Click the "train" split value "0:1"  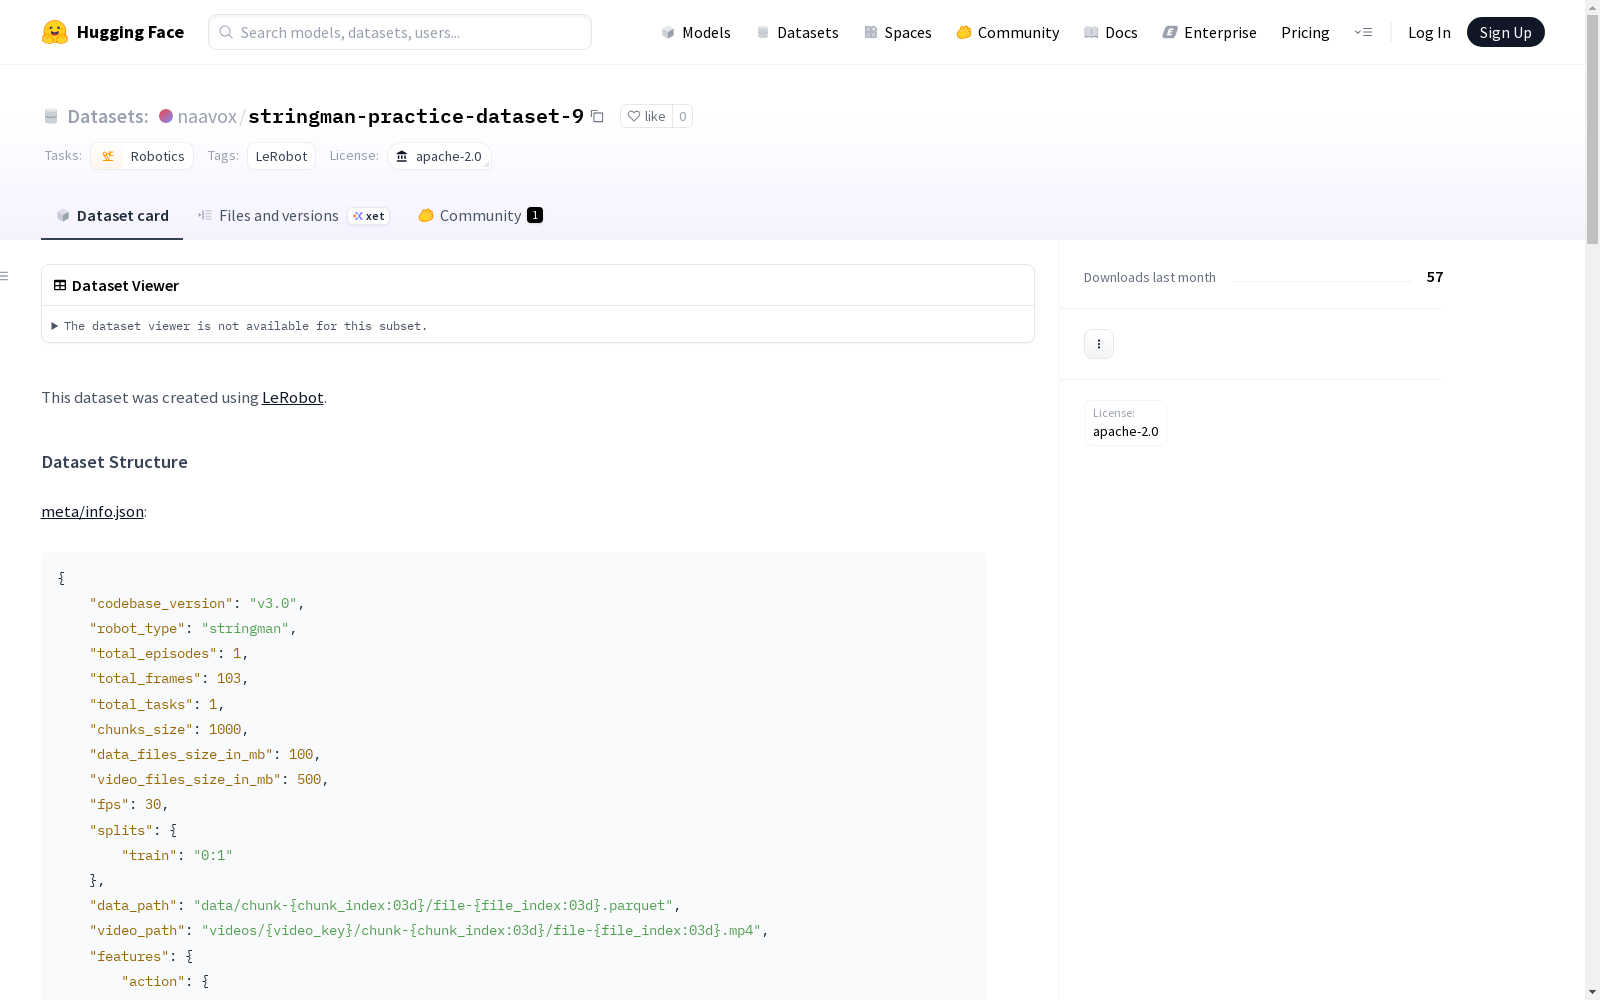point(213,855)
